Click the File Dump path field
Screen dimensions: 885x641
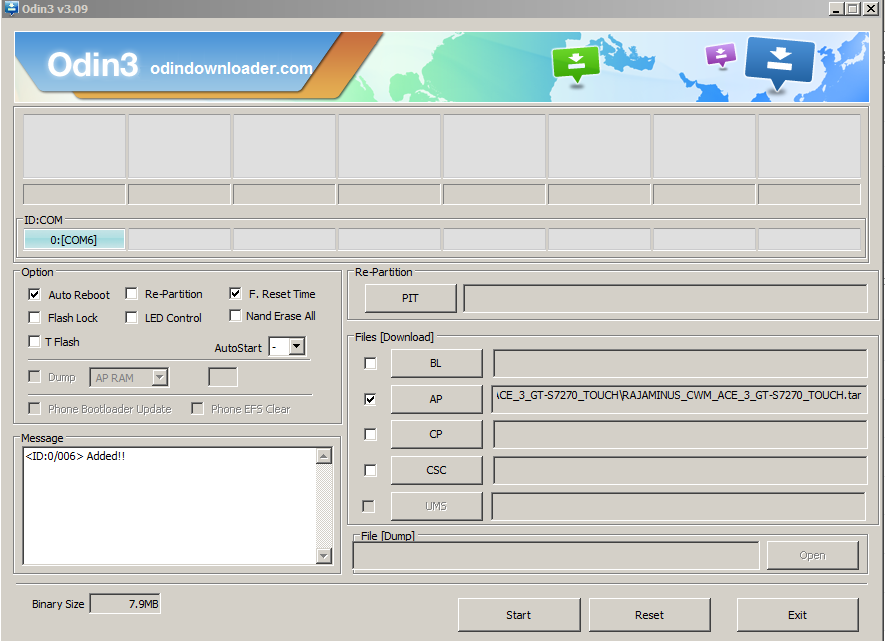coord(556,555)
